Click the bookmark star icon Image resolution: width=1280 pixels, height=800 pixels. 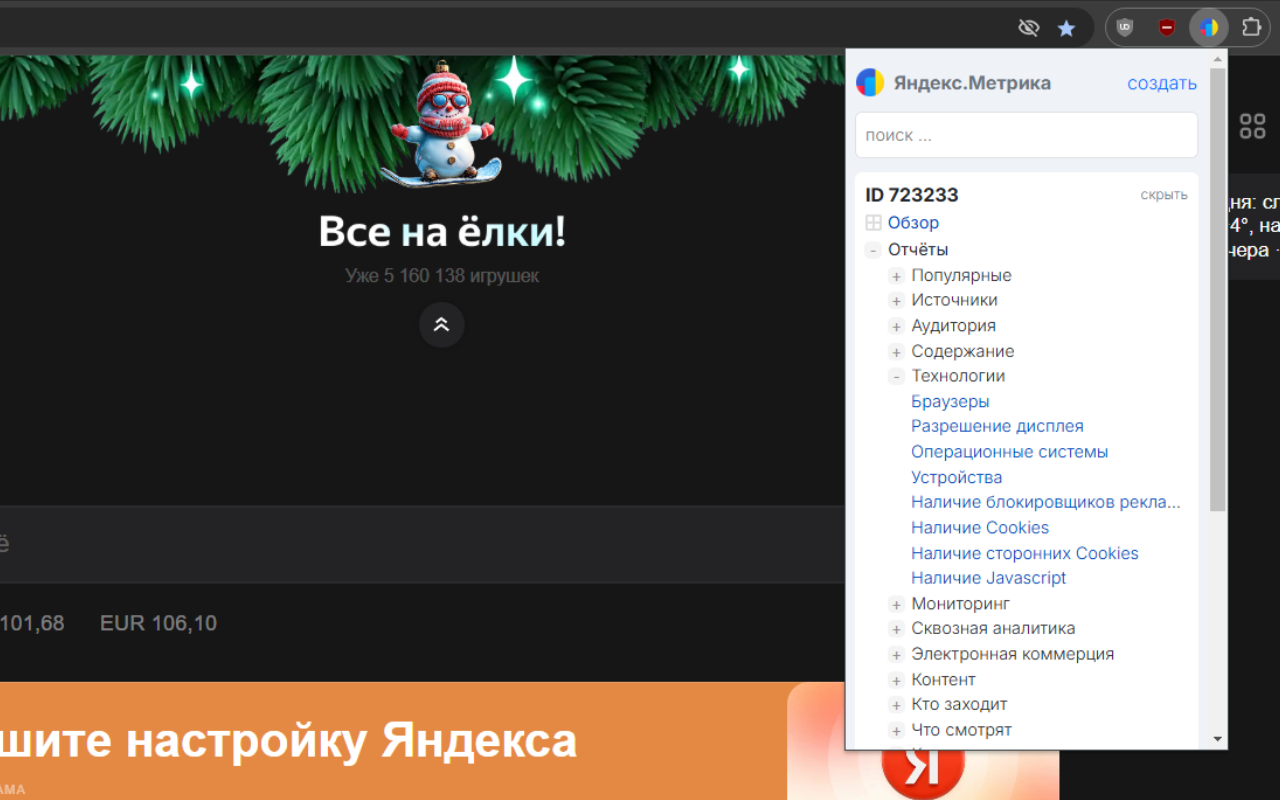tap(1066, 27)
